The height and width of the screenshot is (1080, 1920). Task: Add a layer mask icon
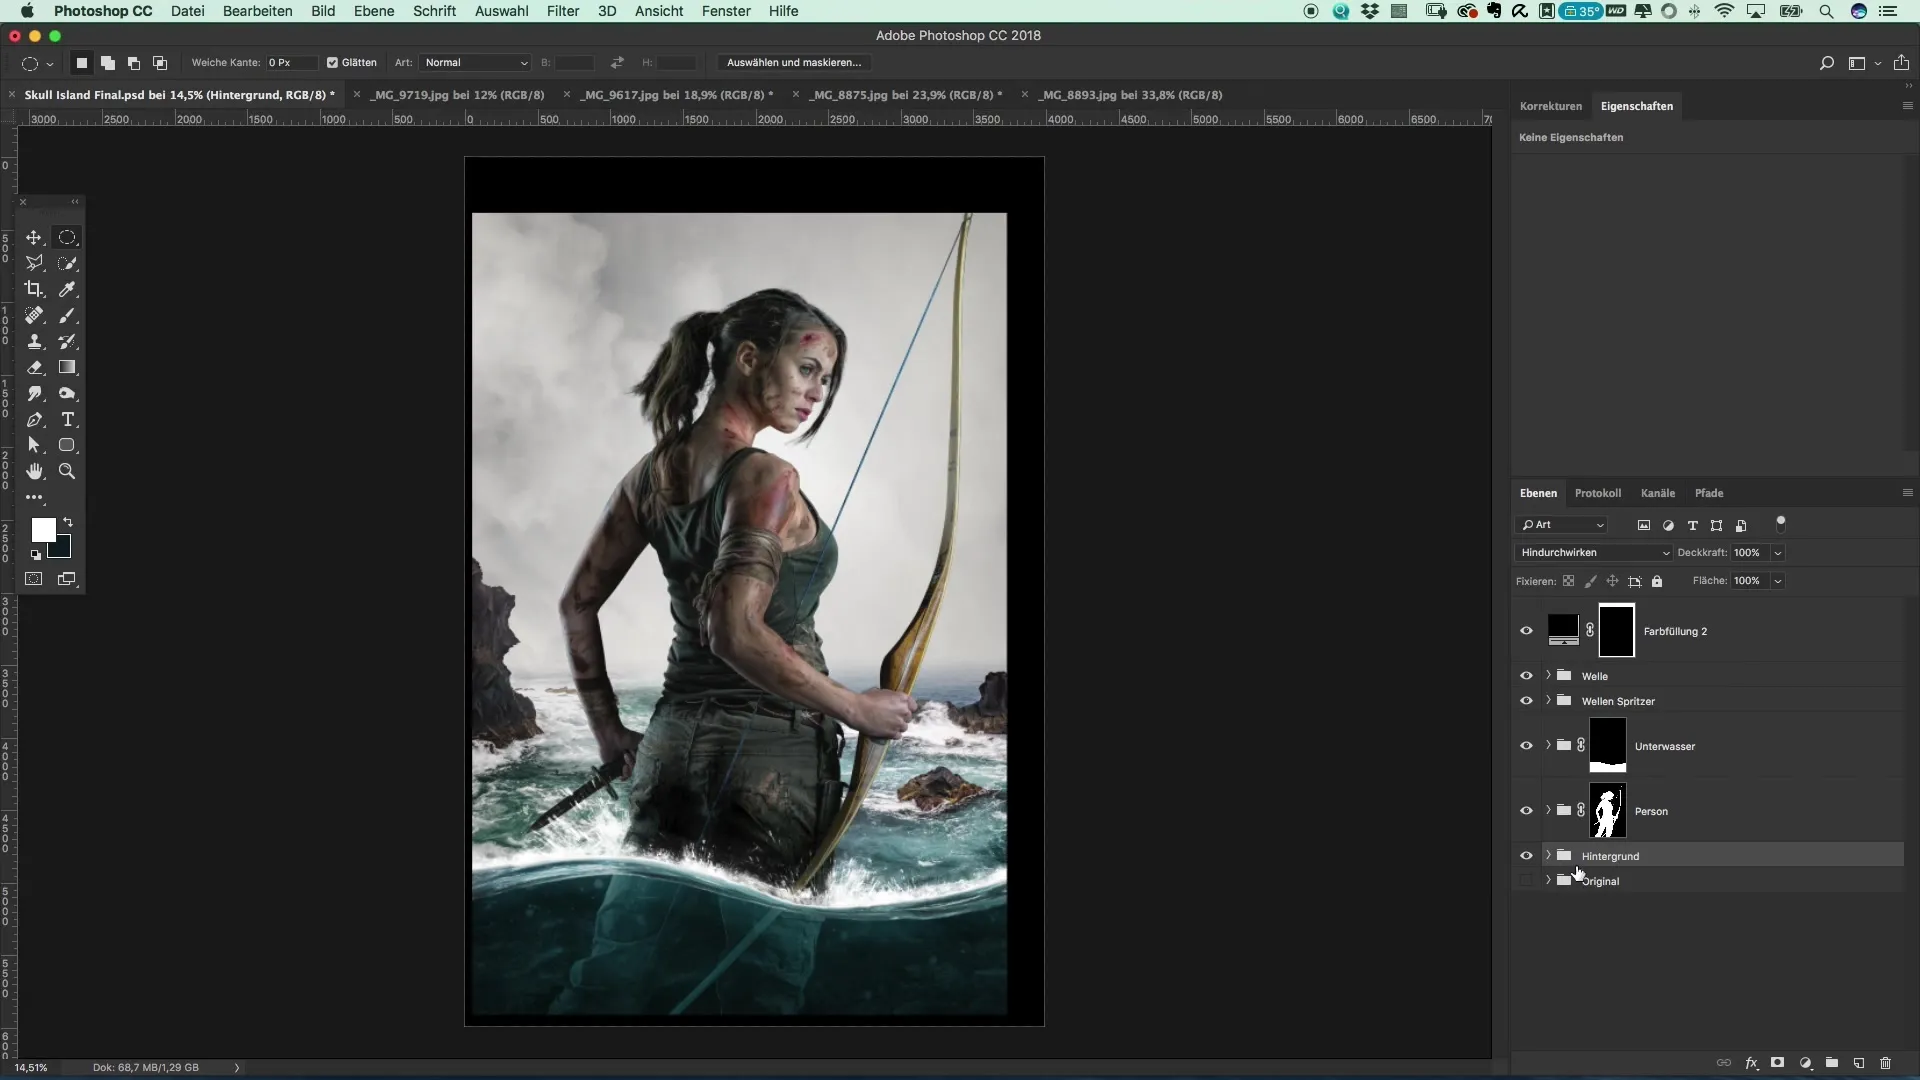(x=1777, y=1063)
